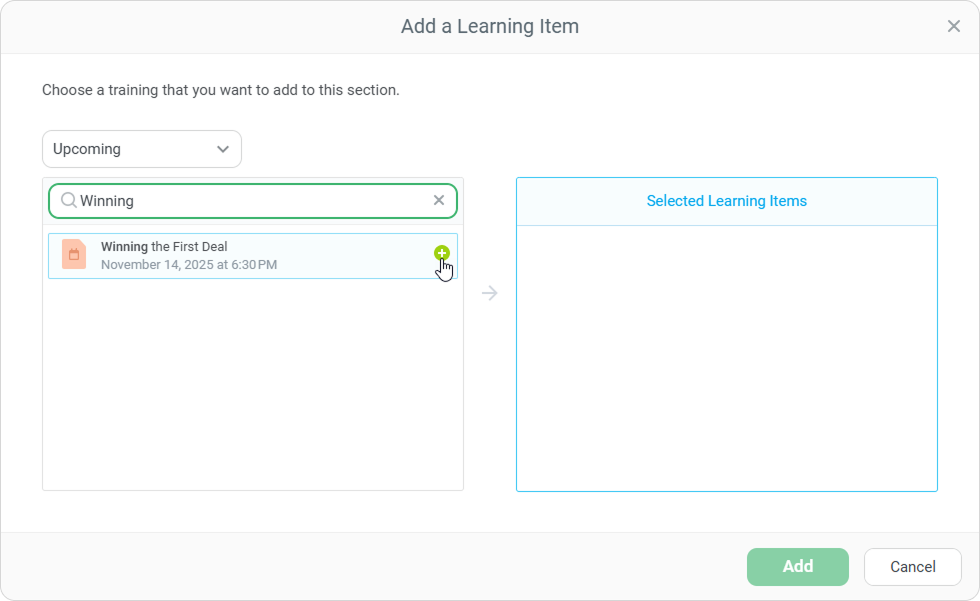Click the Add a Learning Item title
Screen dimensions: 980x601
tap(489, 27)
